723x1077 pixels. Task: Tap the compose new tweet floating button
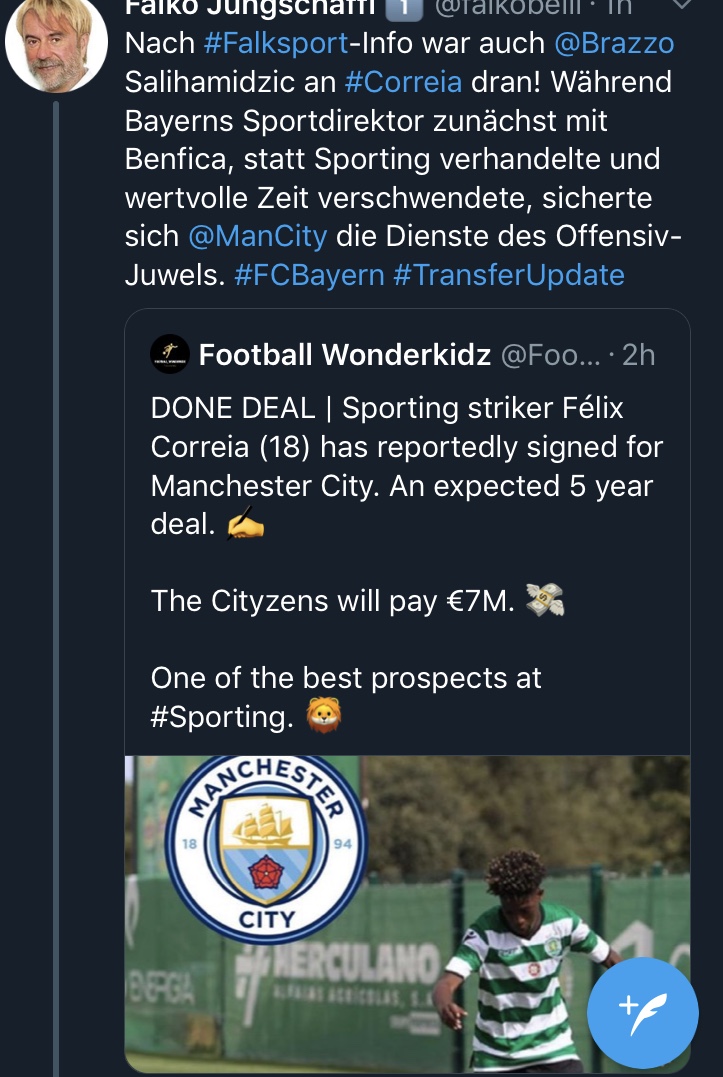[642, 1013]
